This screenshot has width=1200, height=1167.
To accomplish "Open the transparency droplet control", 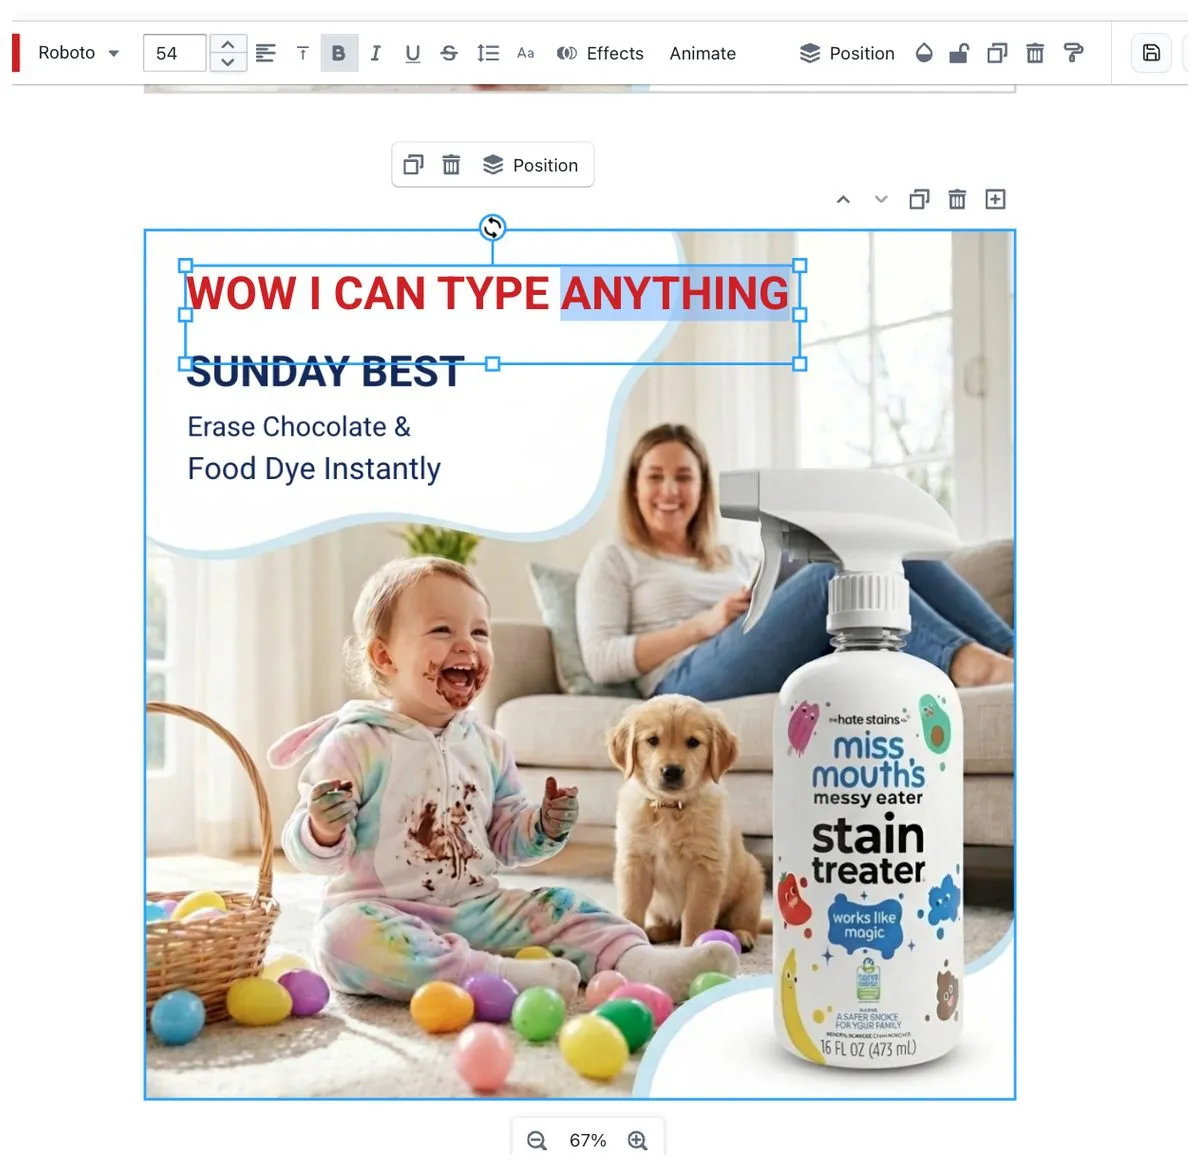I will (924, 53).
